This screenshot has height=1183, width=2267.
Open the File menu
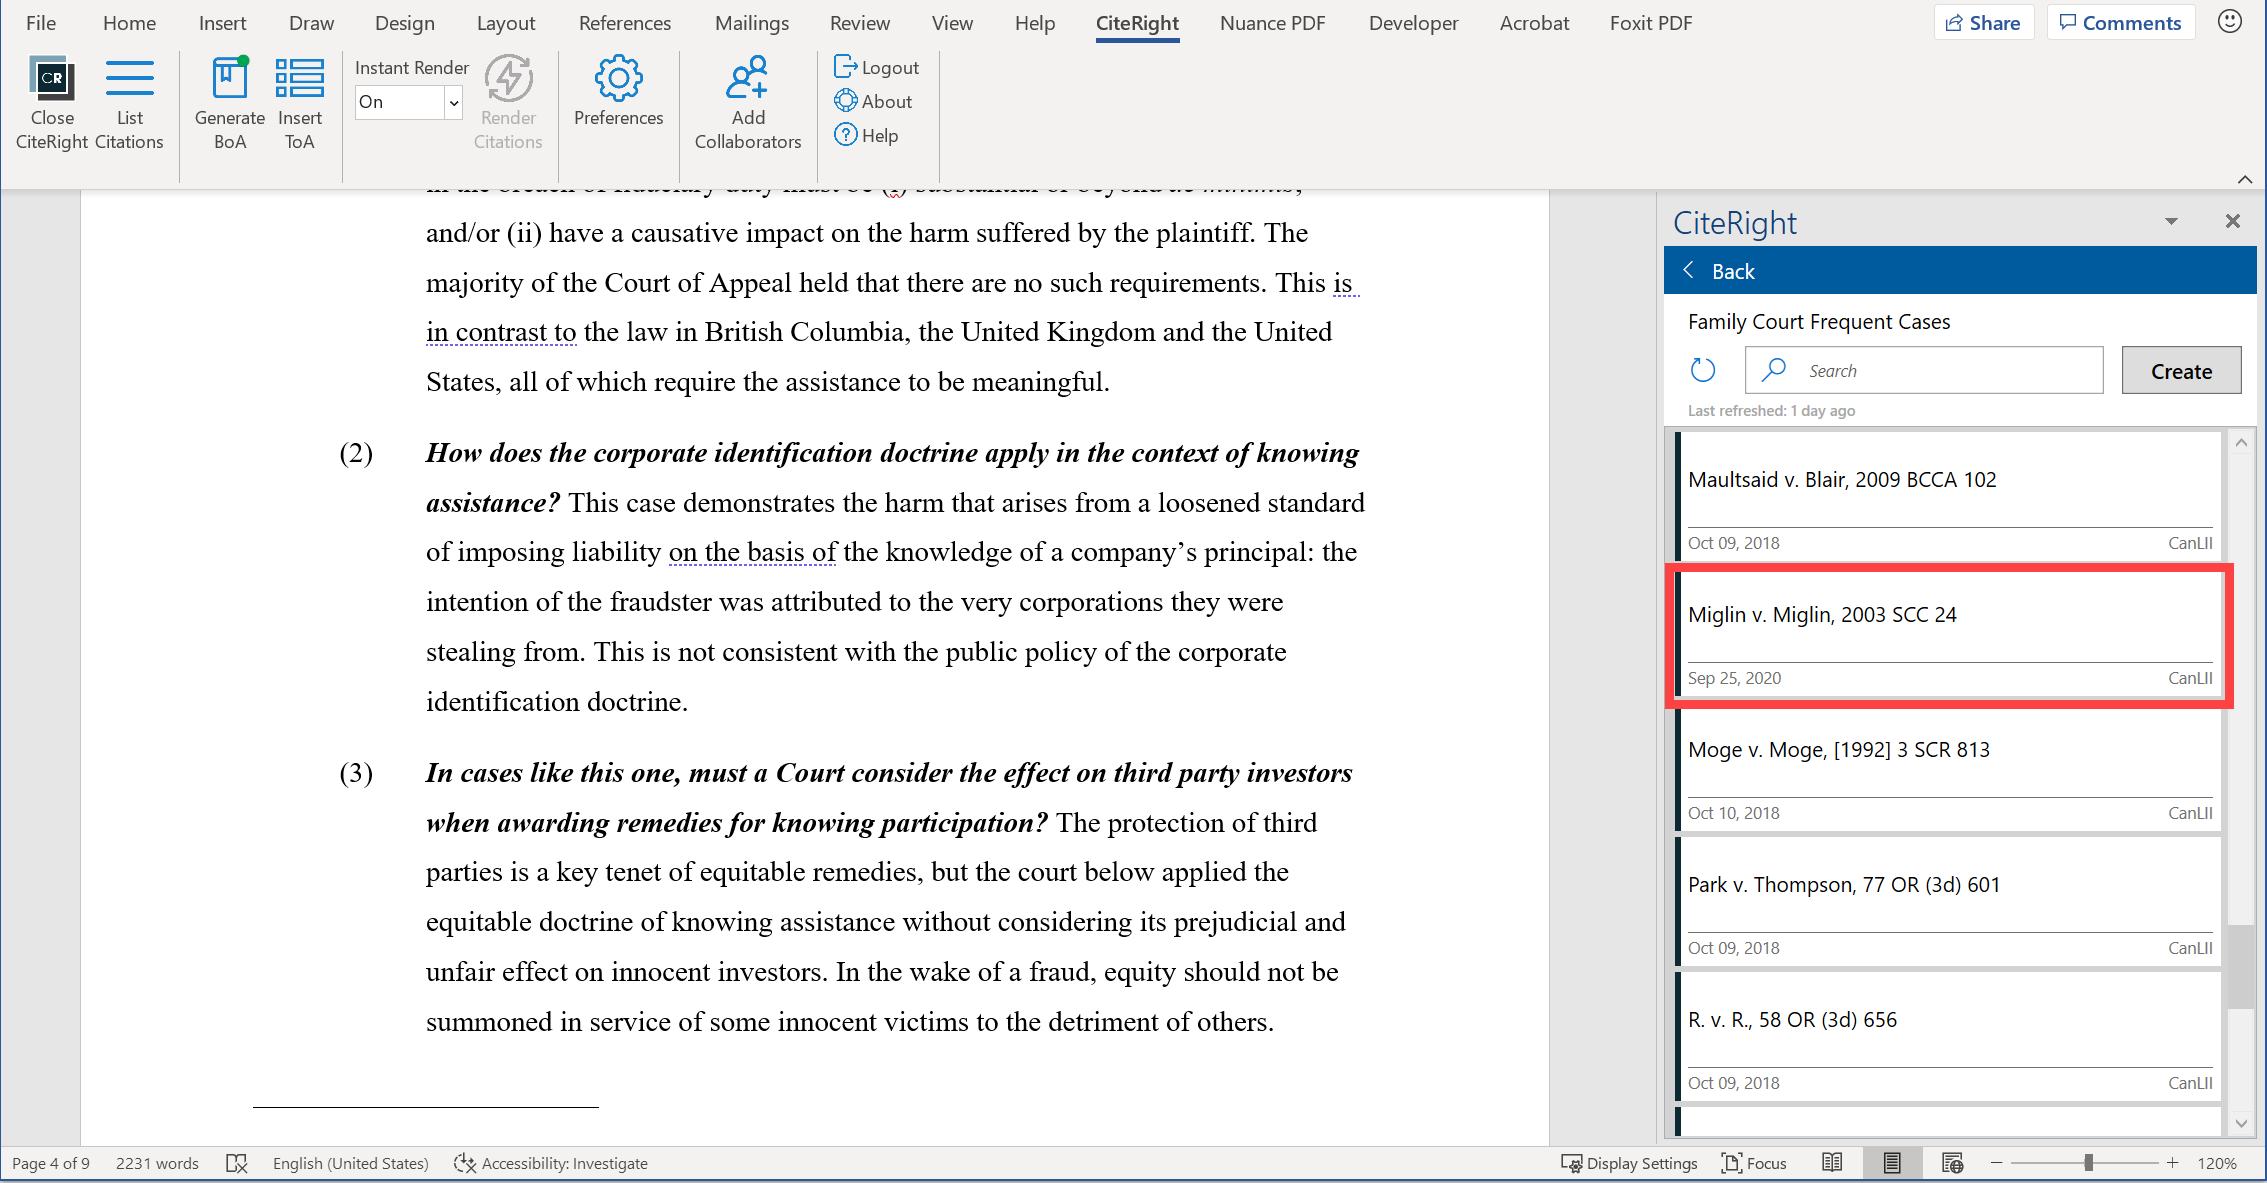(40, 23)
